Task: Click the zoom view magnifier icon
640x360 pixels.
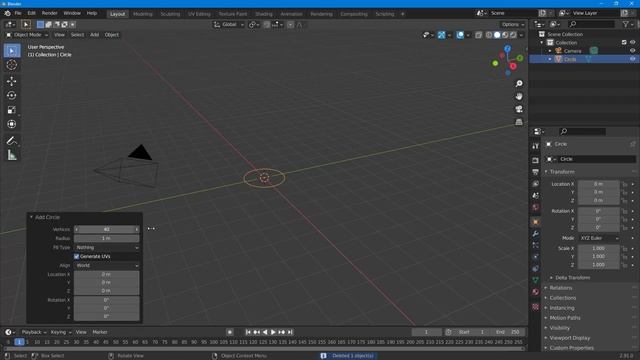Action: pyautogui.click(x=519, y=84)
